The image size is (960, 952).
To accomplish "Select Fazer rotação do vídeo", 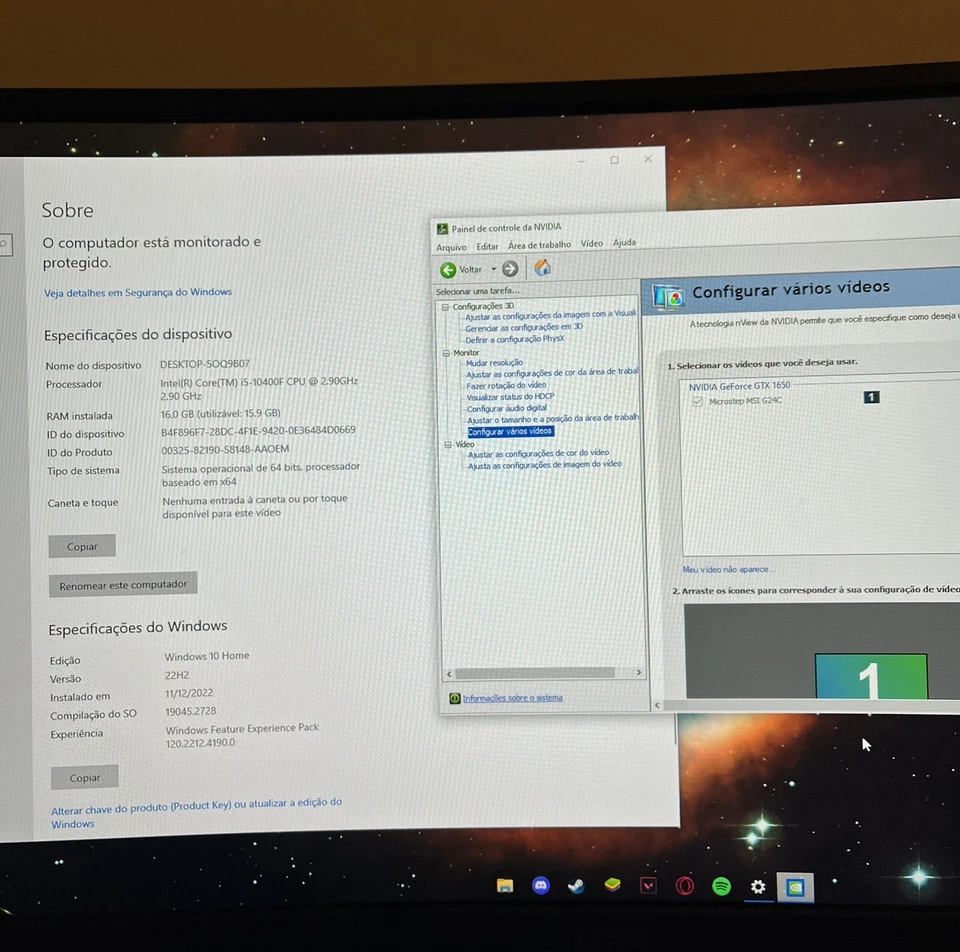I will 506,386.
